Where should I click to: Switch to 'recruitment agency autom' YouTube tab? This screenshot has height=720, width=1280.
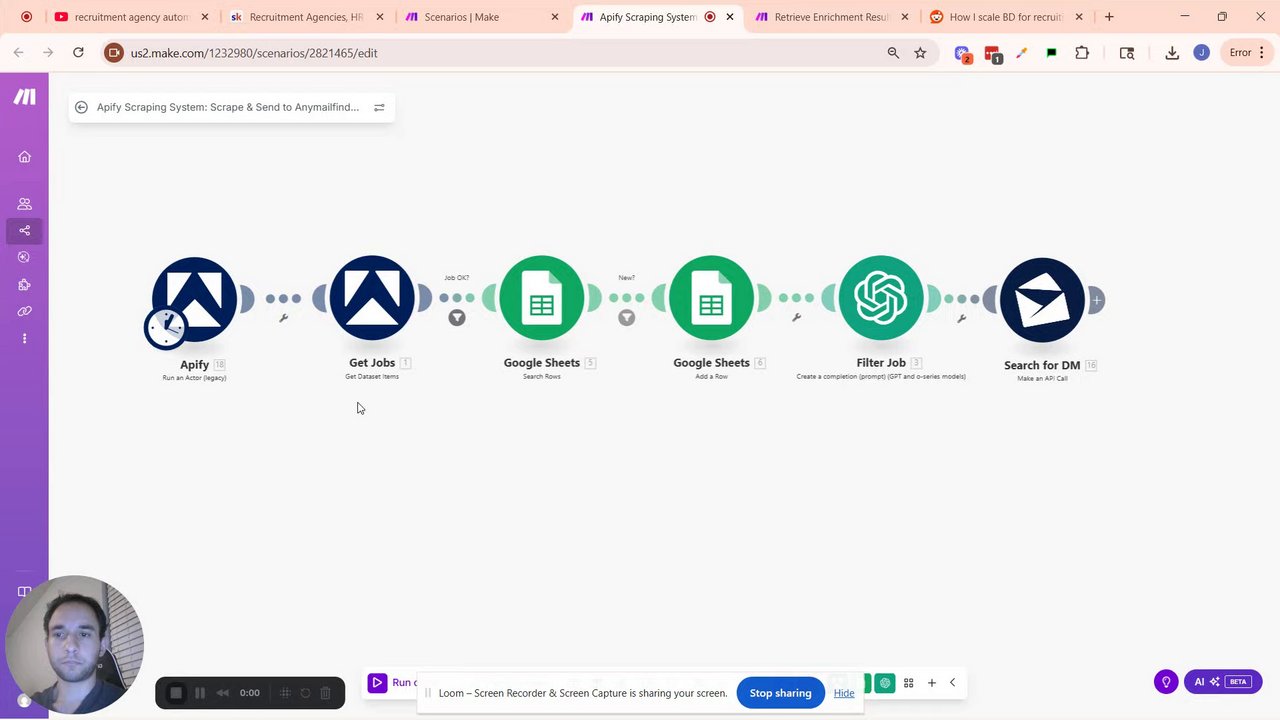130,17
